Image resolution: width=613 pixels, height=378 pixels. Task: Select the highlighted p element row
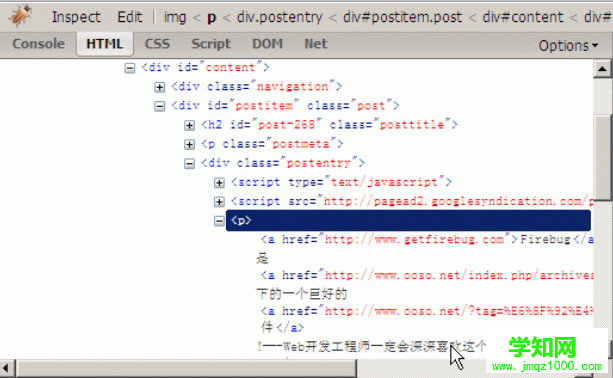408,220
